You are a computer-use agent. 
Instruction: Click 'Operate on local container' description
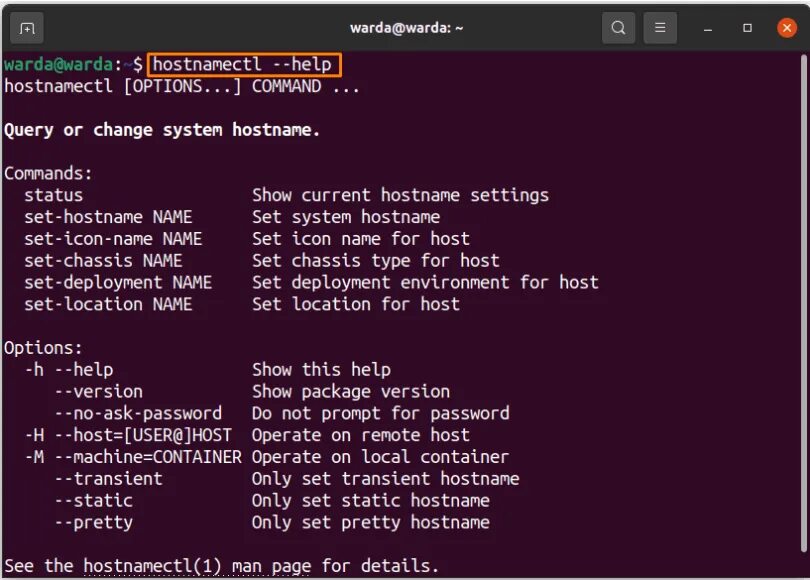point(381,457)
